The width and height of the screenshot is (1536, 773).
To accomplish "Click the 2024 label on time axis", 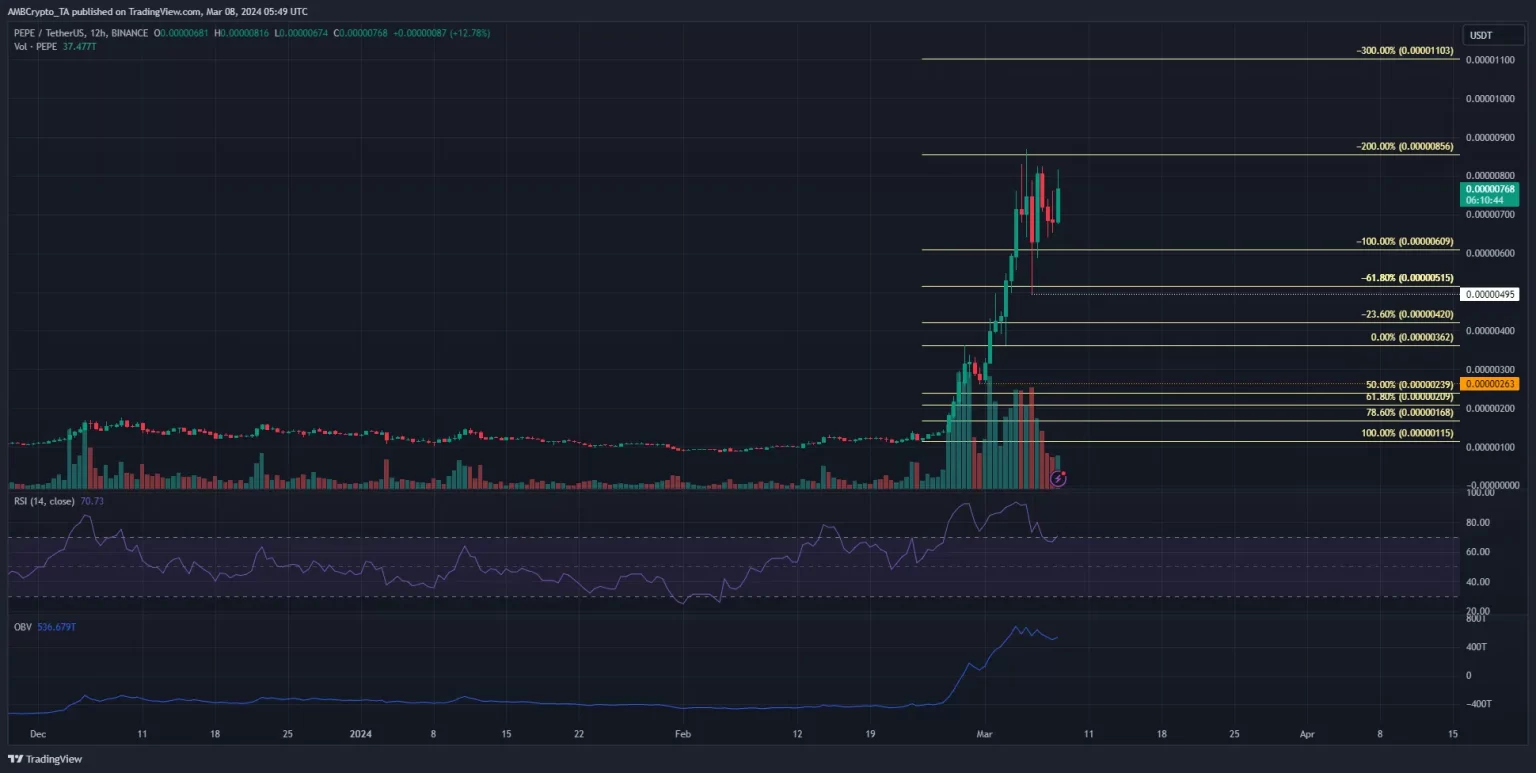I will [360, 733].
